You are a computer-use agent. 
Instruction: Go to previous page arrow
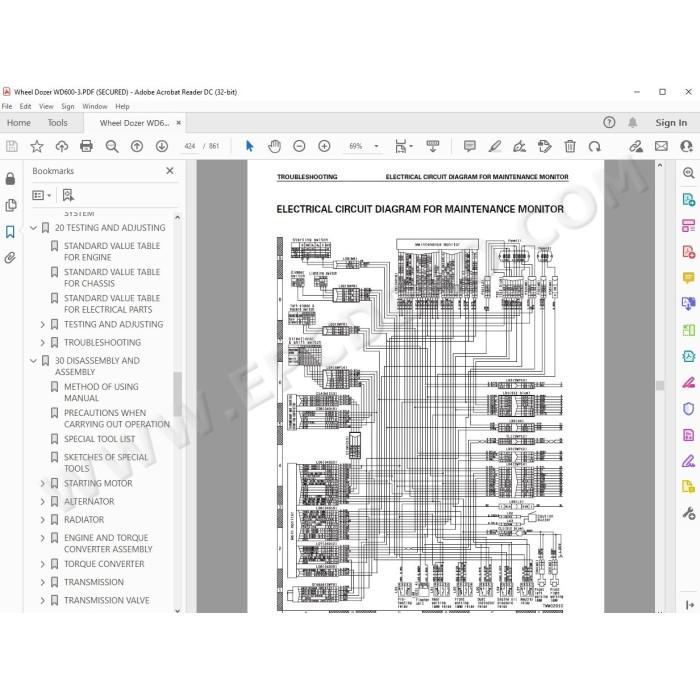pyautogui.click(x=137, y=146)
